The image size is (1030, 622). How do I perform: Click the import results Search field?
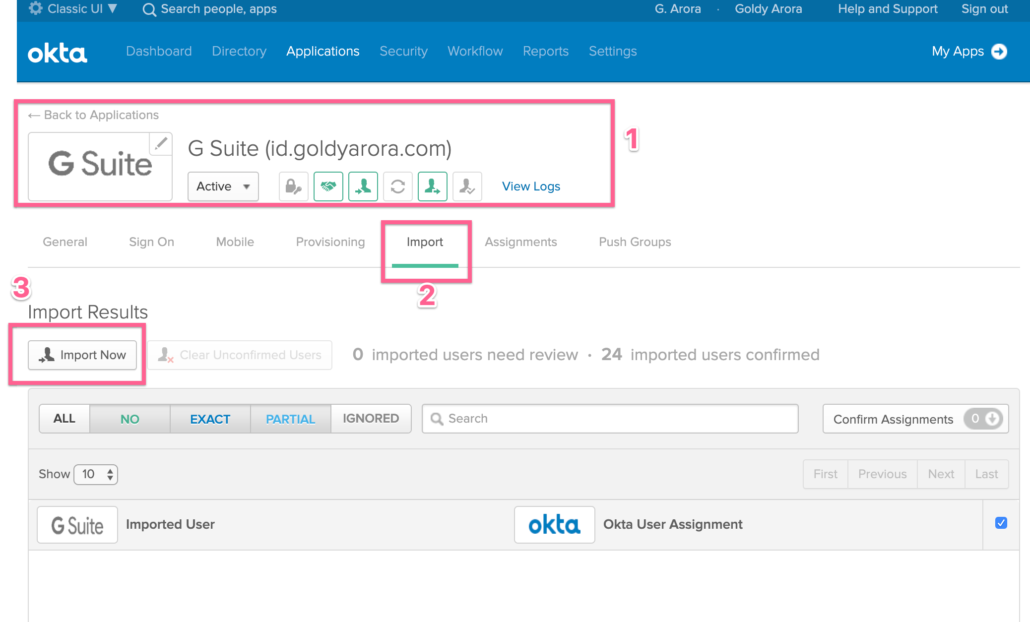[610, 418]
